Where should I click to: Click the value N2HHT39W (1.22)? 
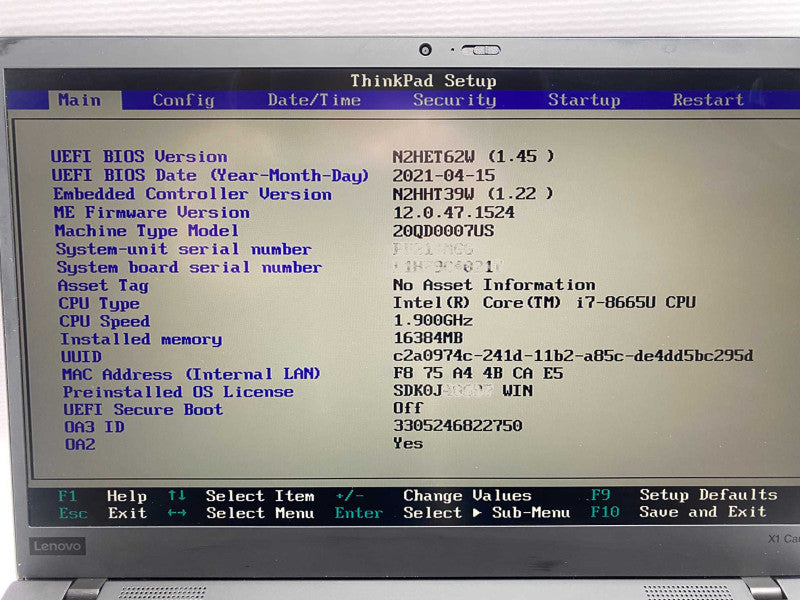point(472,194)
